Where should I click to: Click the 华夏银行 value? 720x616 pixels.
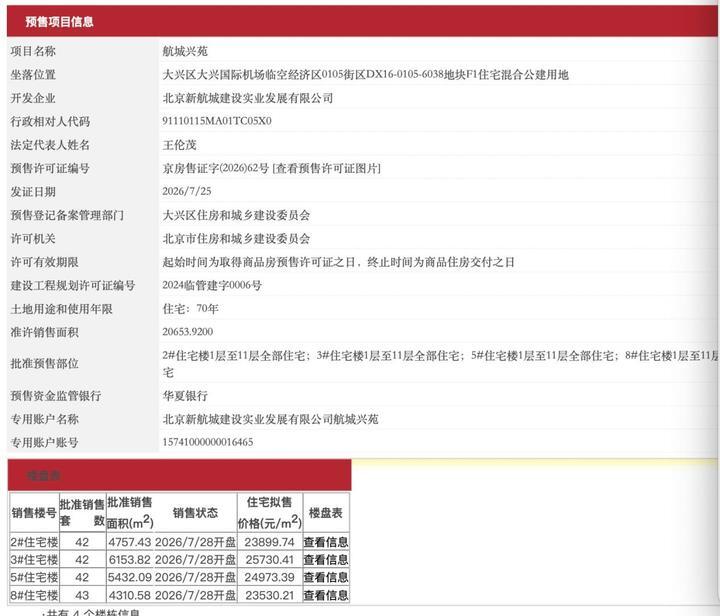tap(185, 396)
